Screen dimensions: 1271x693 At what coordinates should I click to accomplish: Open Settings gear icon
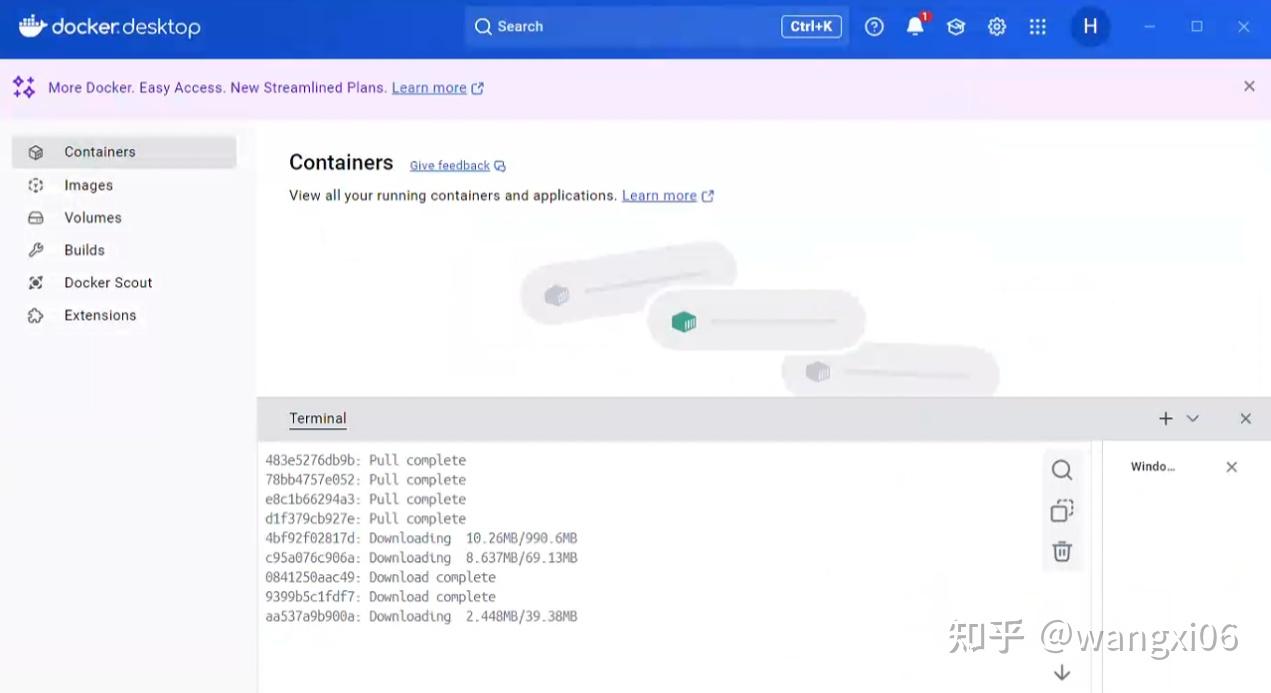(x=997, y=27)
